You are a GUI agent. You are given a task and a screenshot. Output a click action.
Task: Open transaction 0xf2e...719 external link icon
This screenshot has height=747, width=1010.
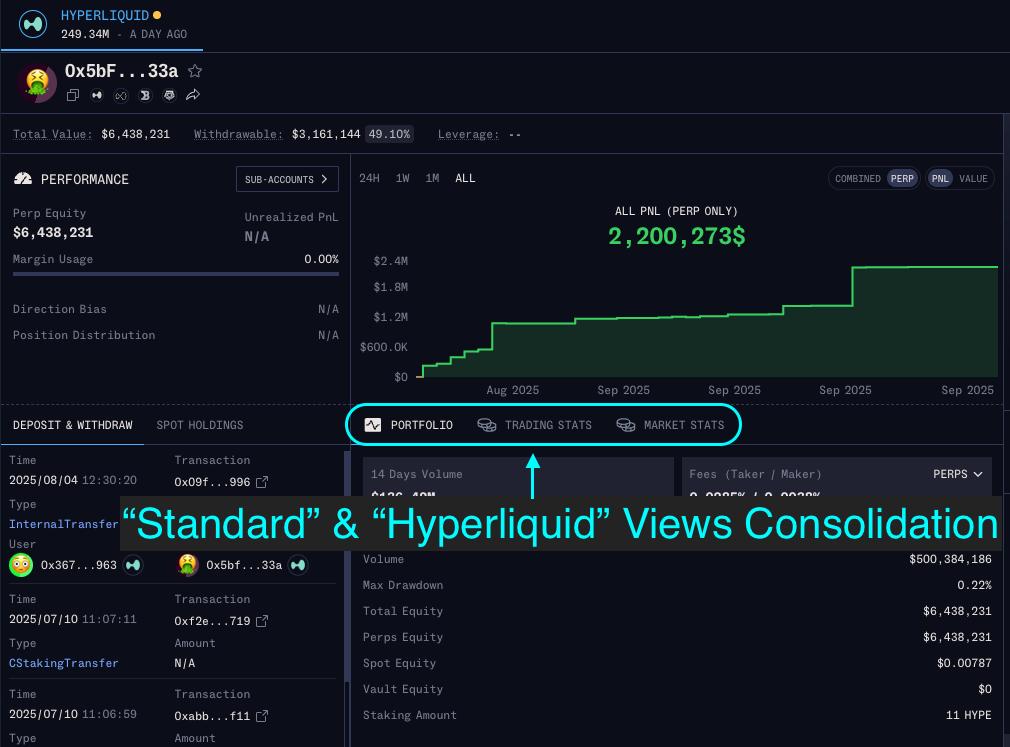coord(262,621)
